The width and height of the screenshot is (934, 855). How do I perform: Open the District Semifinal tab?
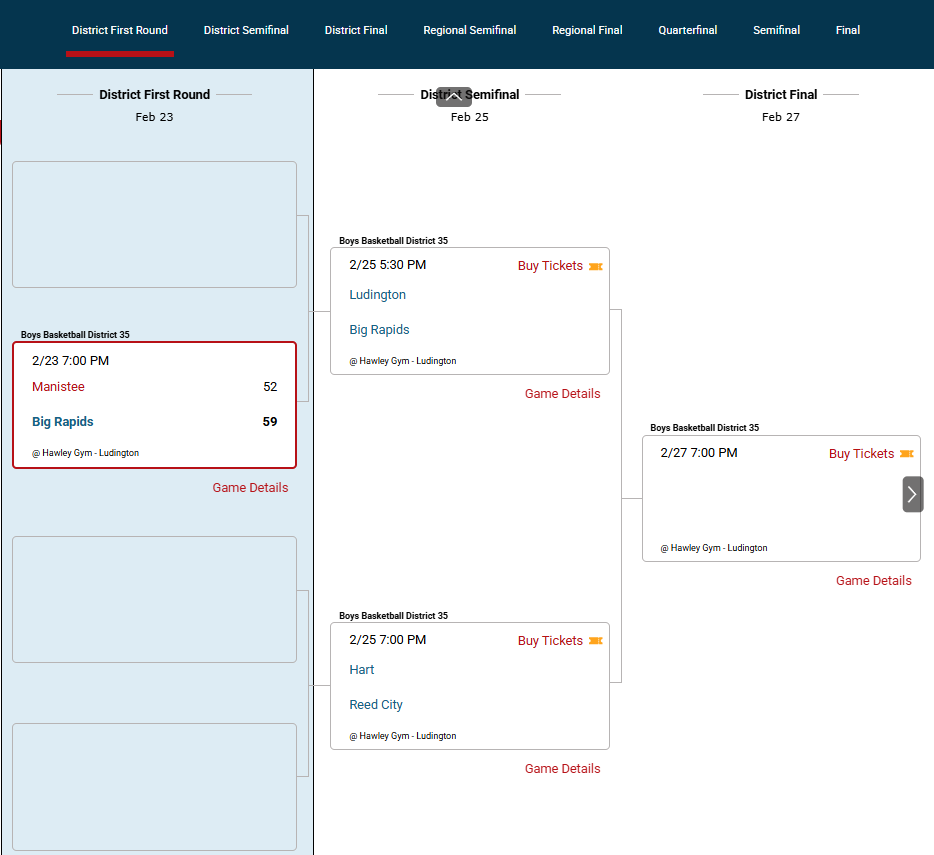click(x=246, y=30)
